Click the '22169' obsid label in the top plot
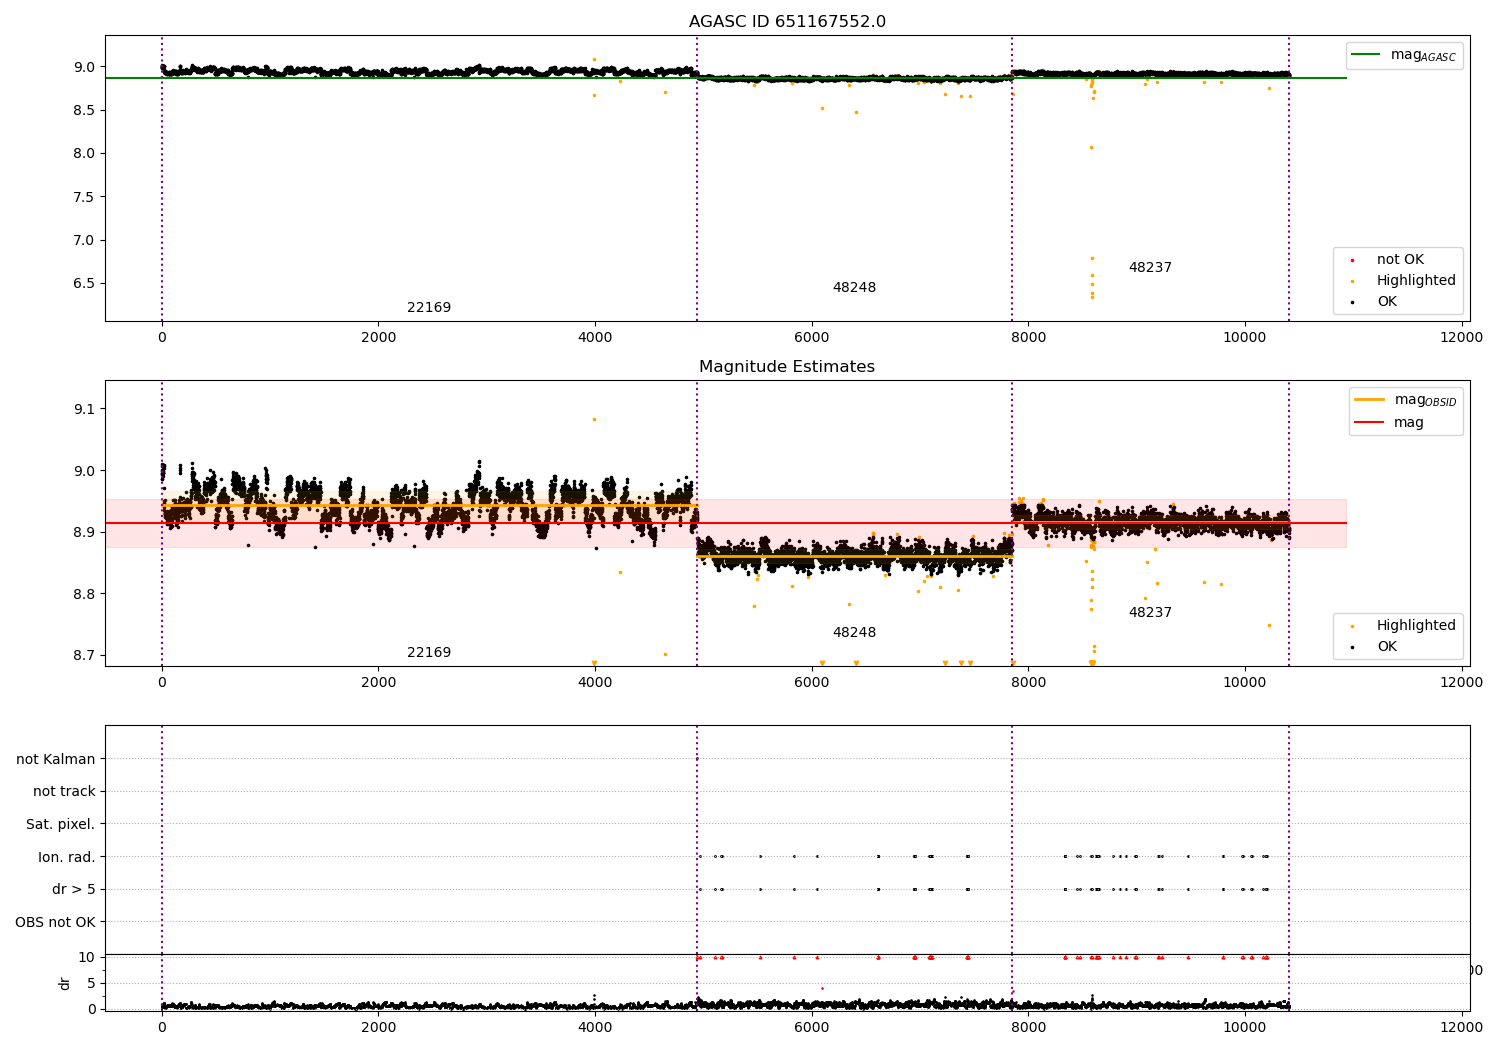 (429, 308)
